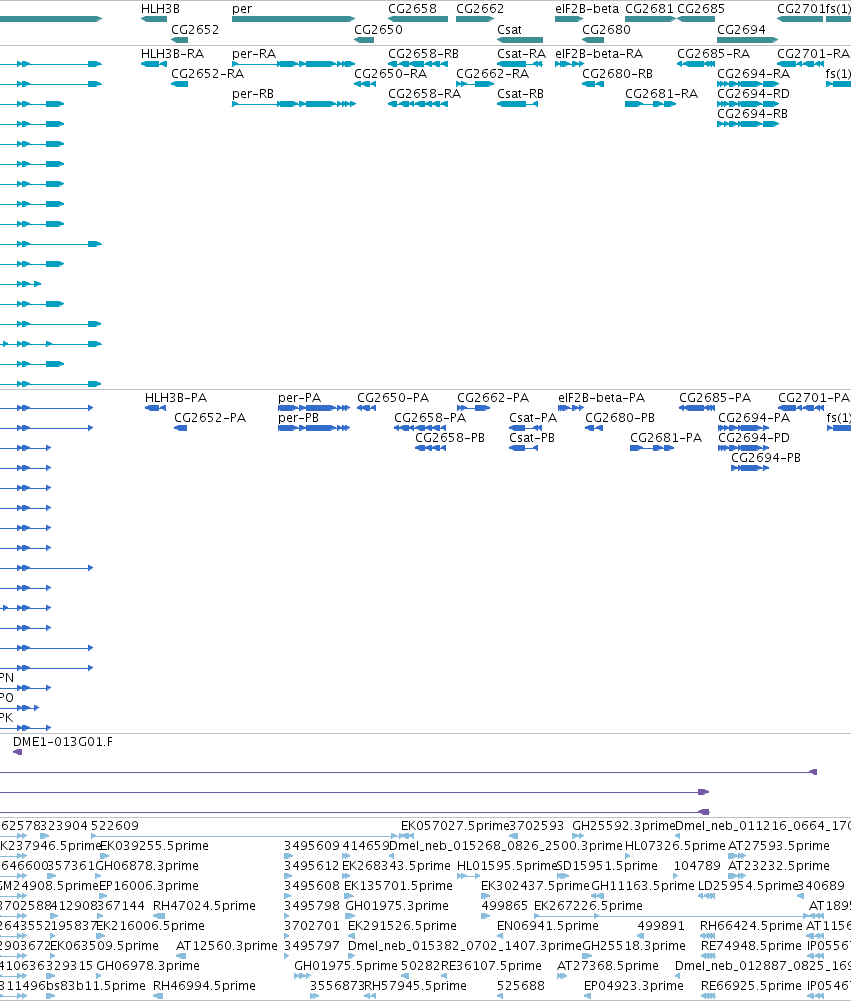Select the CG2662-RA transcript label
Screen dimensions: 851x1001
(x=492, y=73)
